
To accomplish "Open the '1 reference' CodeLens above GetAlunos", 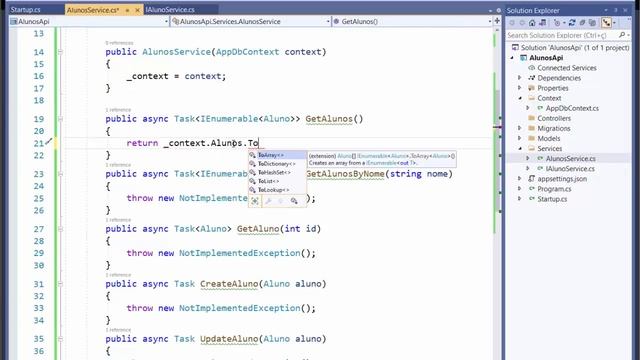I will pyautogui.click(x=118, y=110).
